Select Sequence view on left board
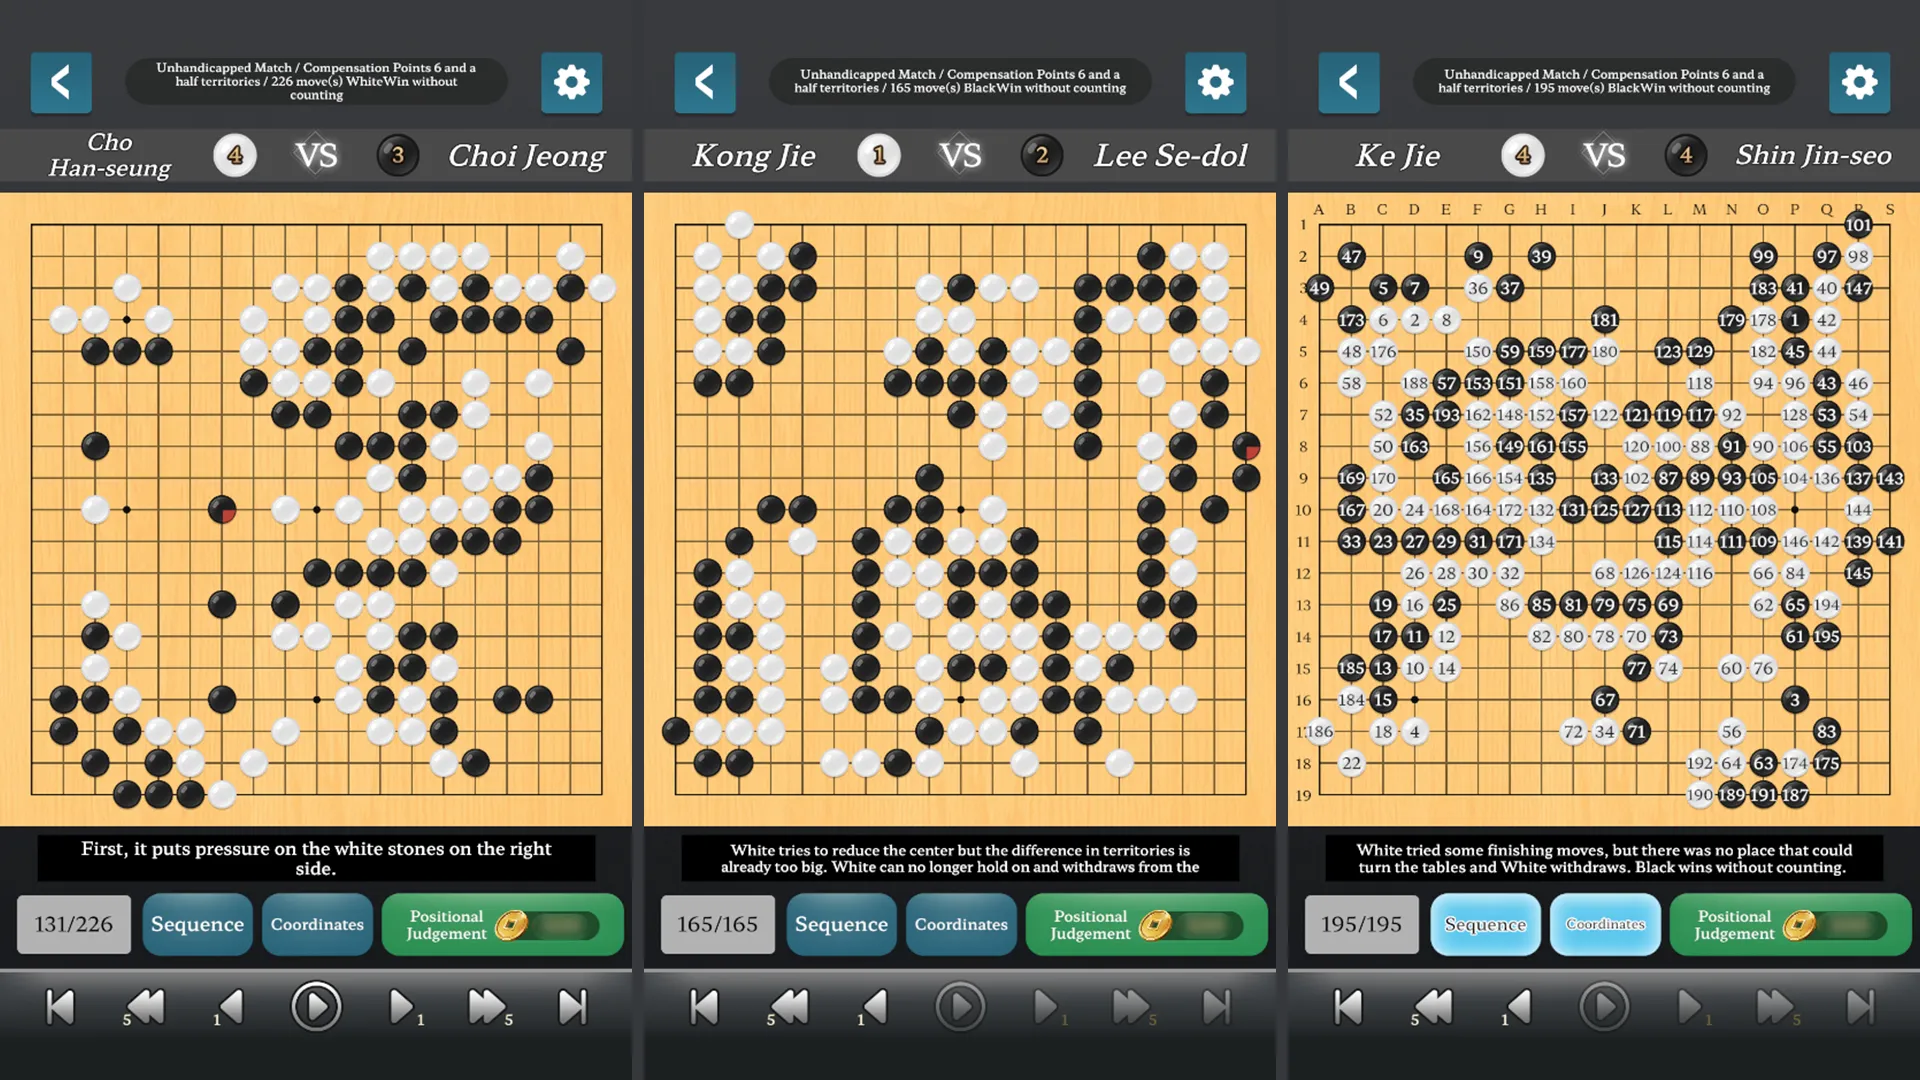 (198, 923)
